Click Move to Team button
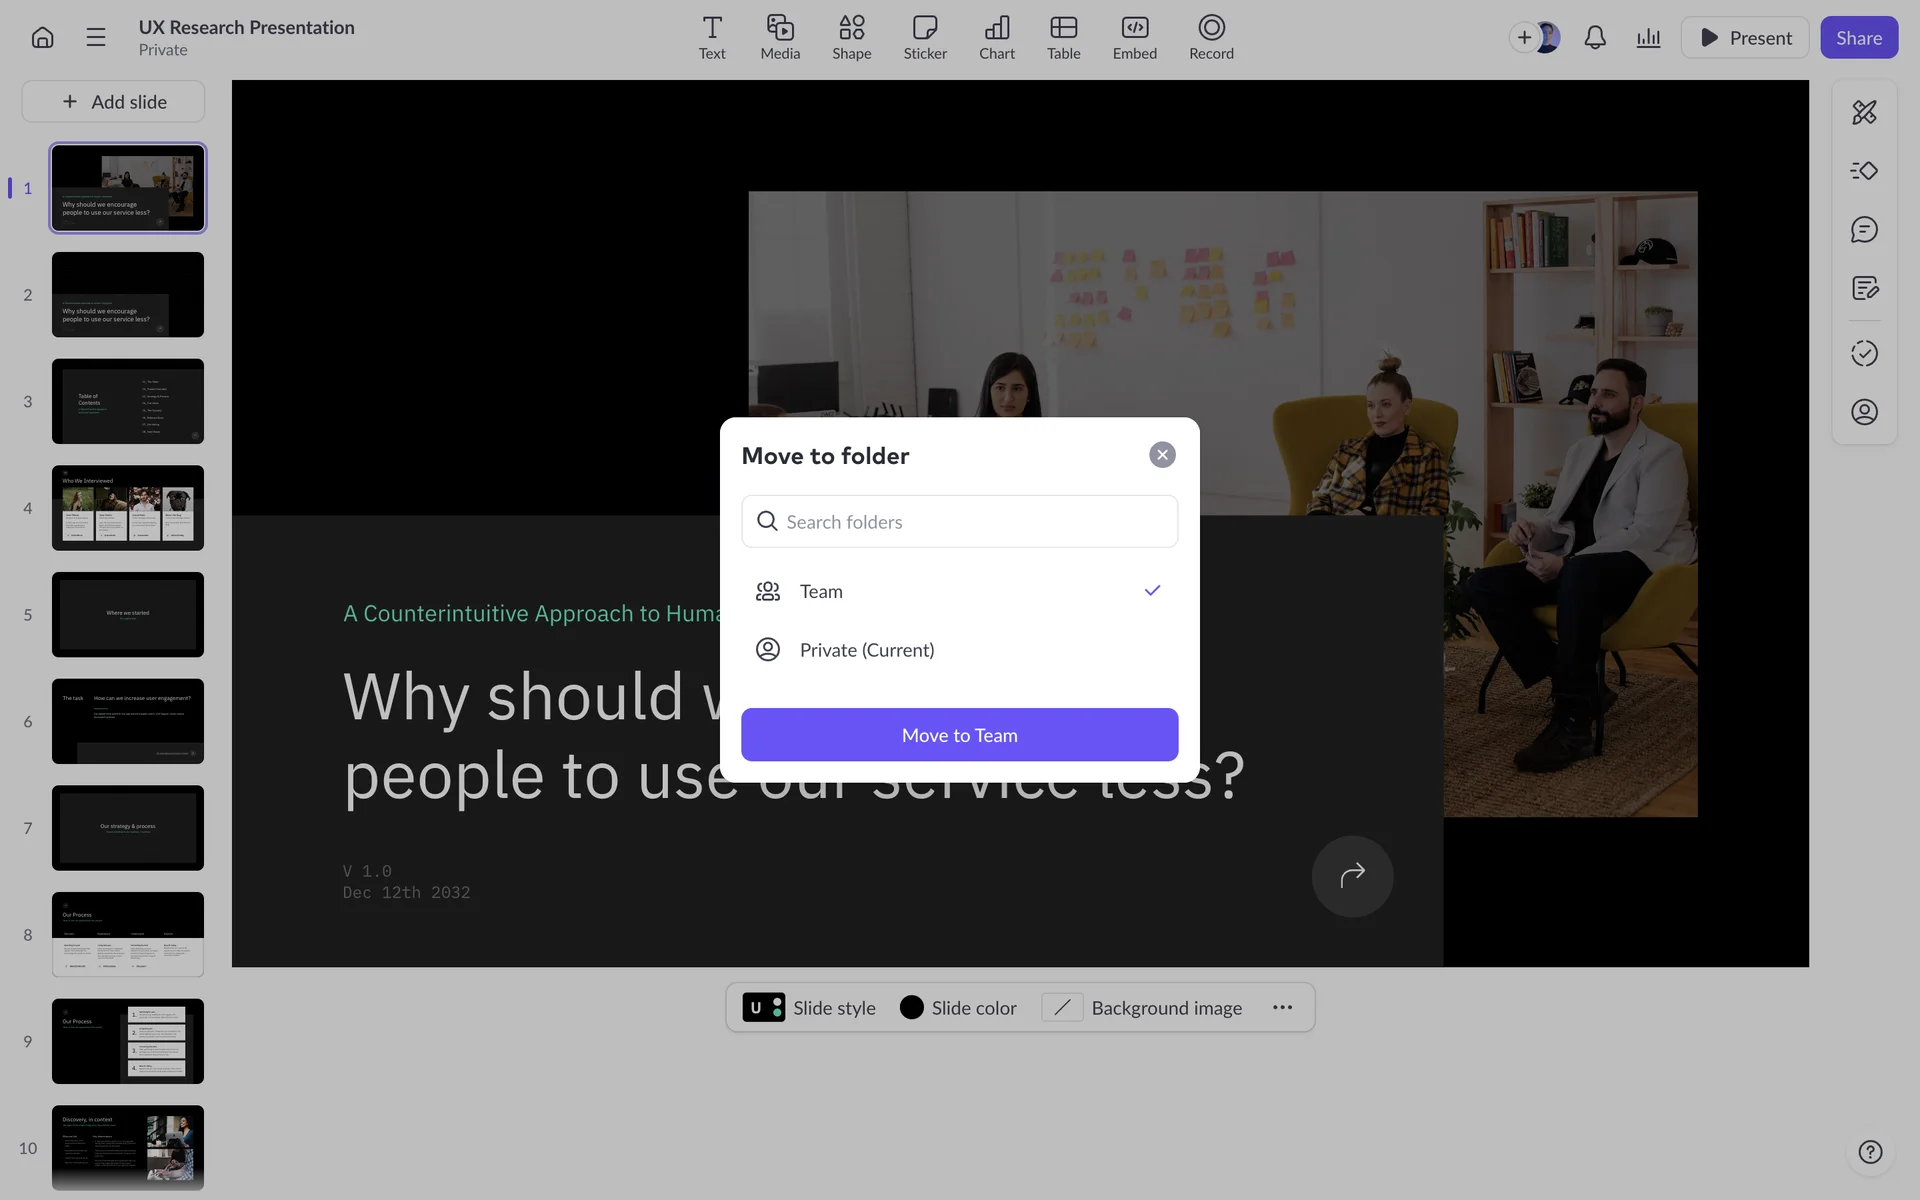1920x1200 pixels. click(959, 735)
